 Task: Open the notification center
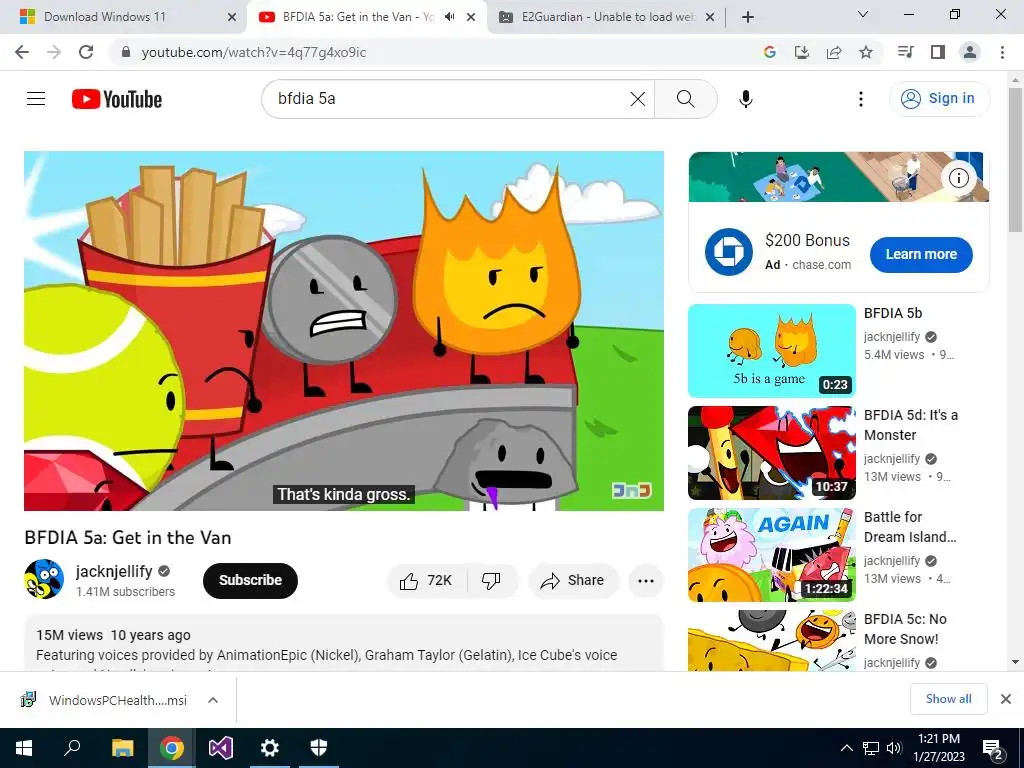coord(993,748)
